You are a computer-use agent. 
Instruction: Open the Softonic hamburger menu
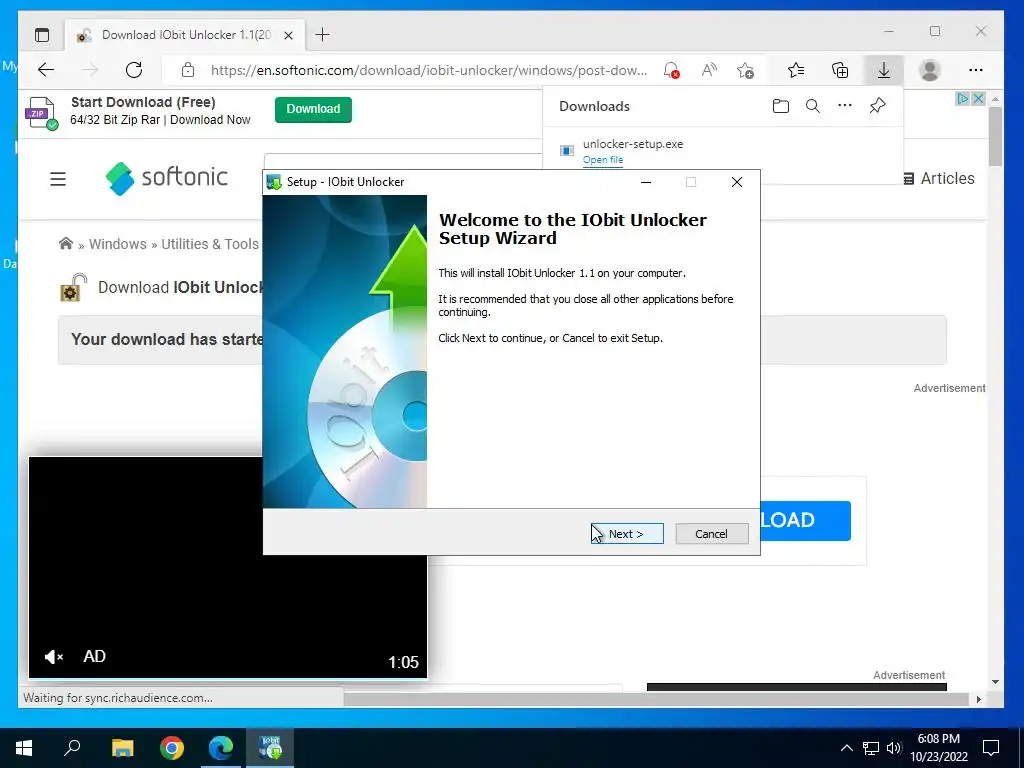(58, 178)
